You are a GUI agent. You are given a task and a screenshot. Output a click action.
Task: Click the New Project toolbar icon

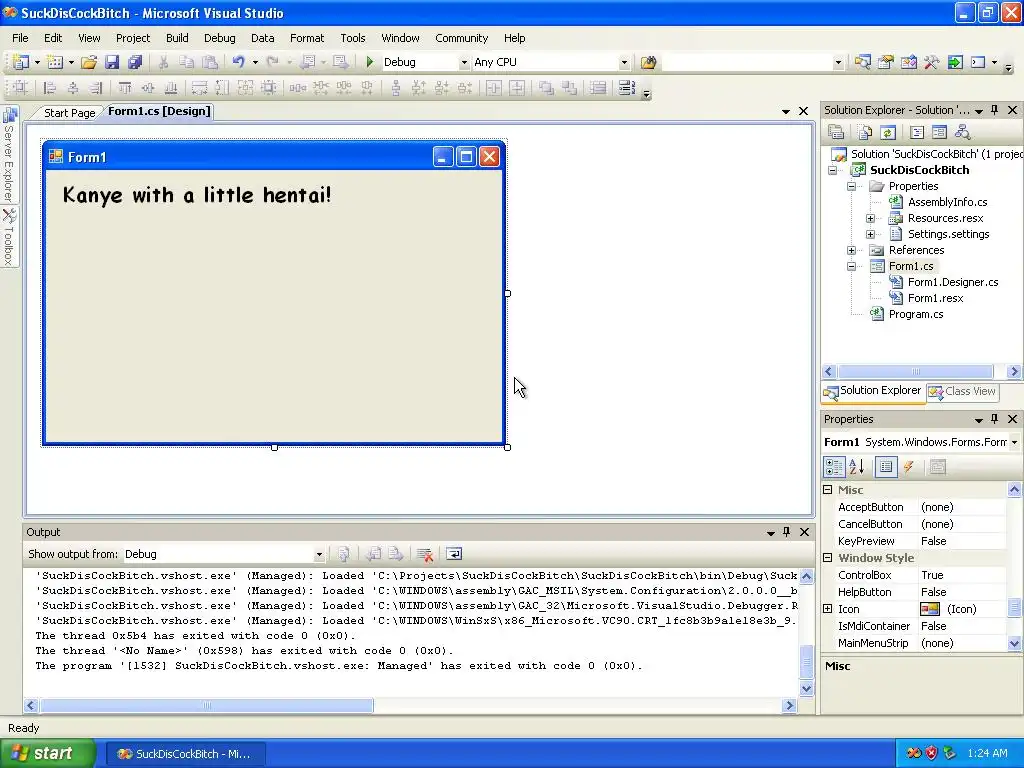(x=20, y=62)
